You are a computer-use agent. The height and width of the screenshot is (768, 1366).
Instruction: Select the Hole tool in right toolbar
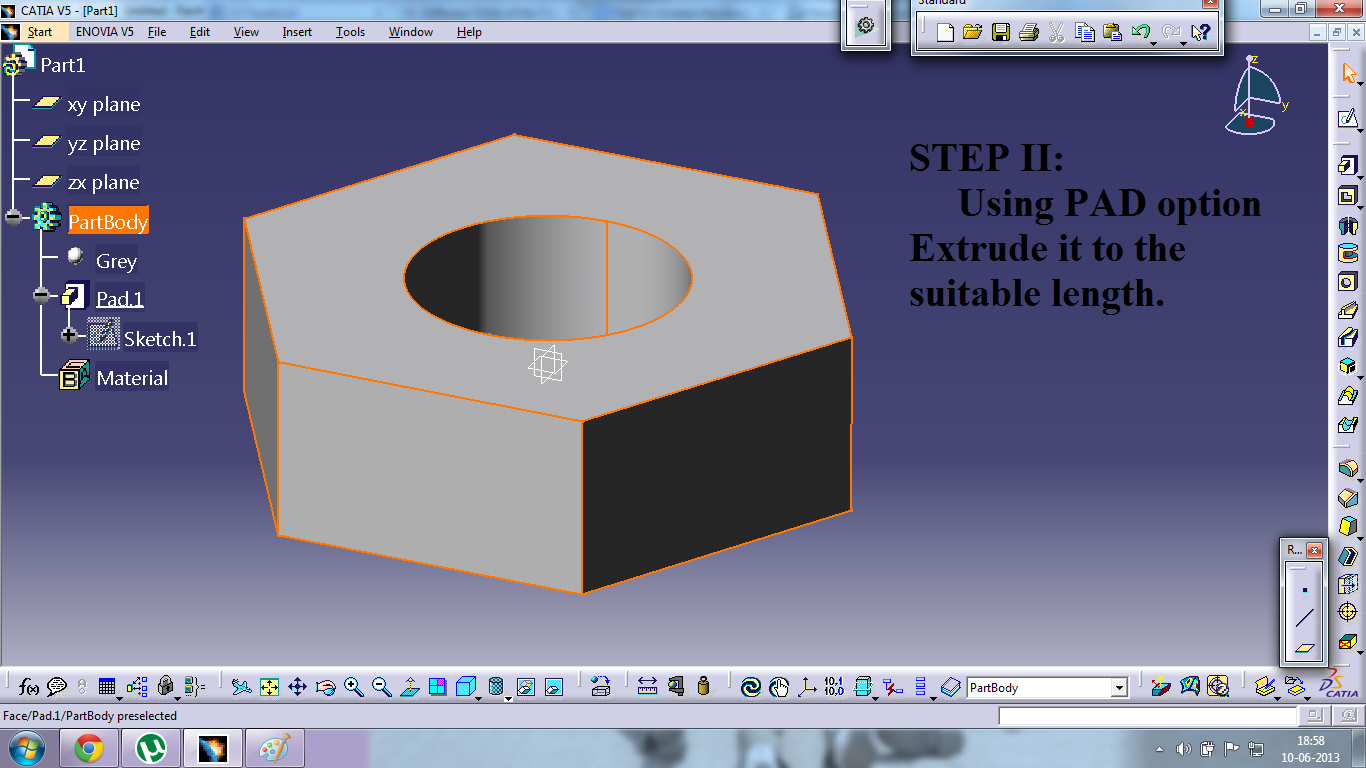tap(1347, 282)
